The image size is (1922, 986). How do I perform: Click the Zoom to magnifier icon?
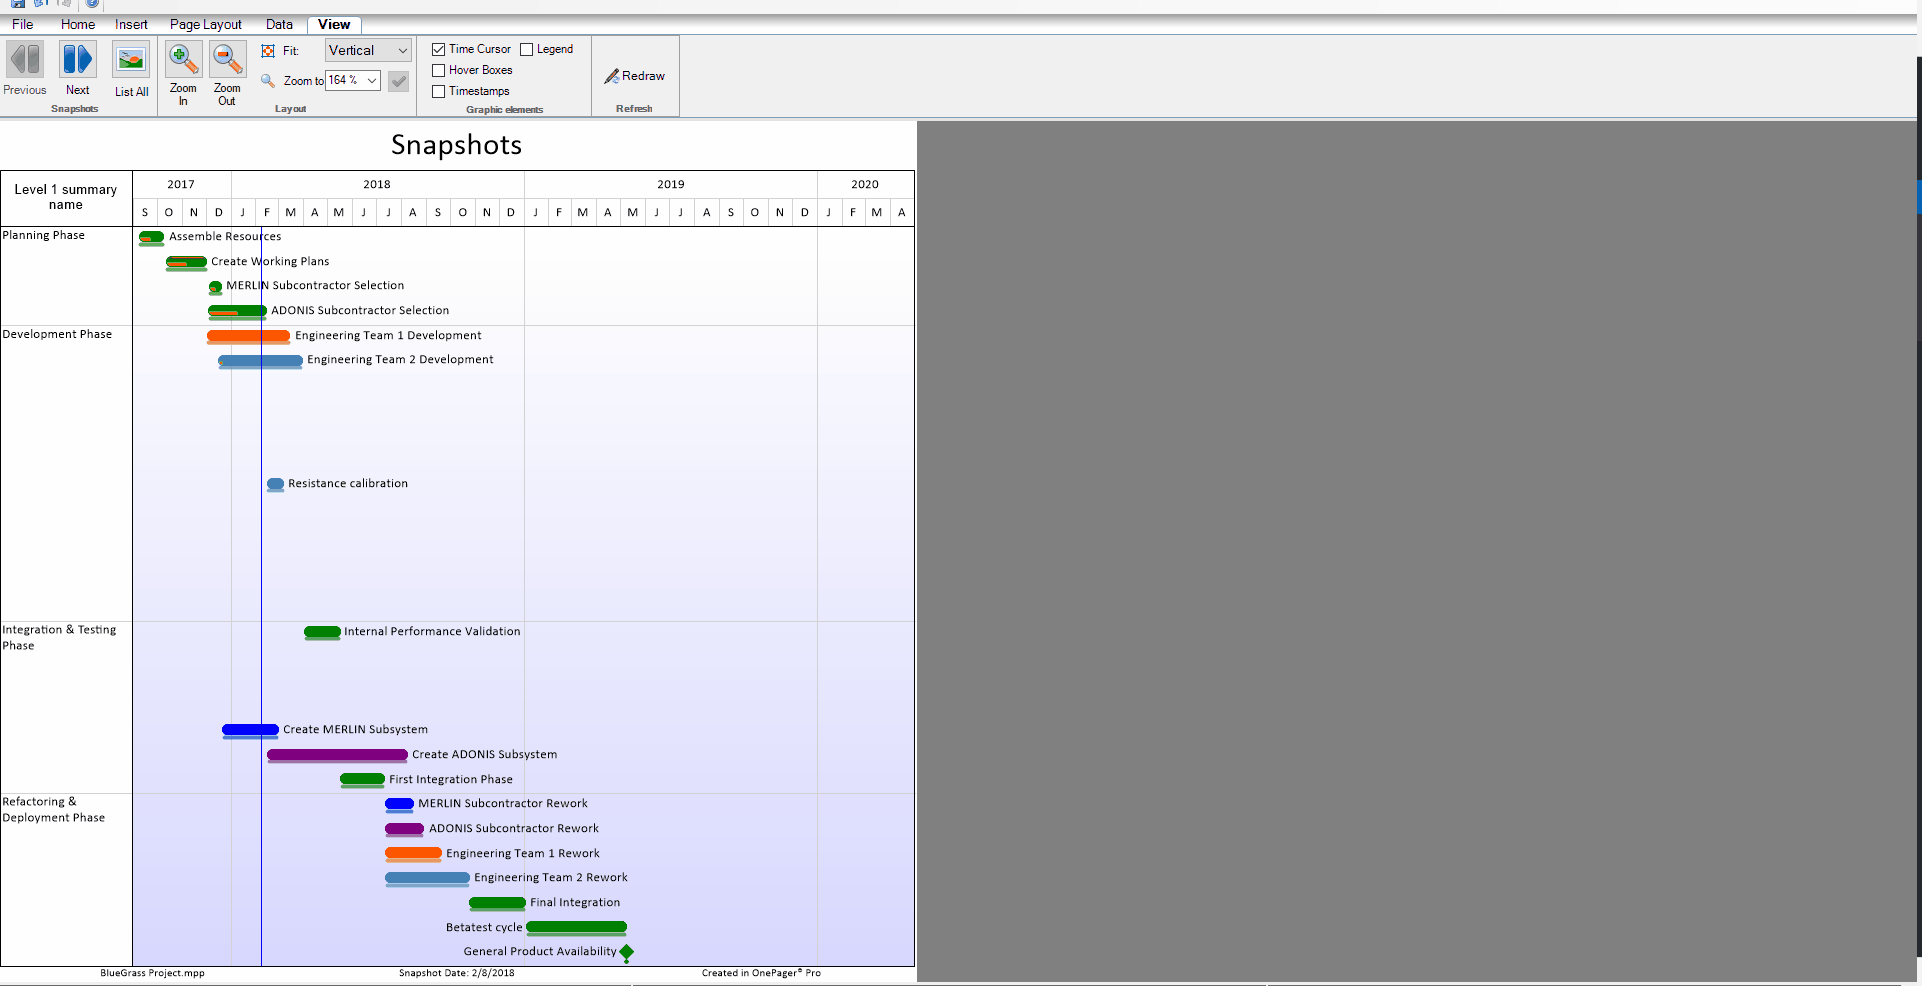point(268,80)
